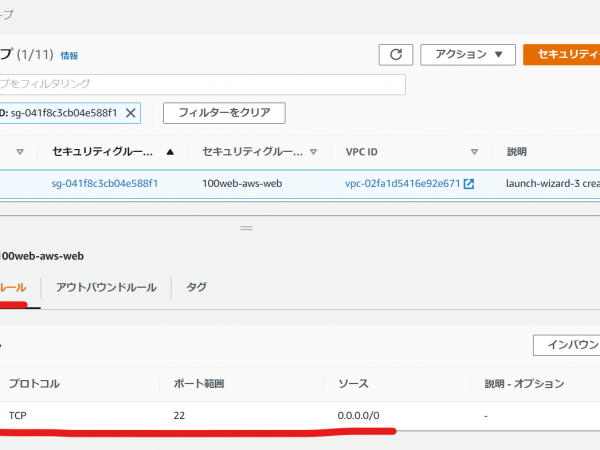
Task: Click the TCP protocol cell
Action: click(18, 416)
